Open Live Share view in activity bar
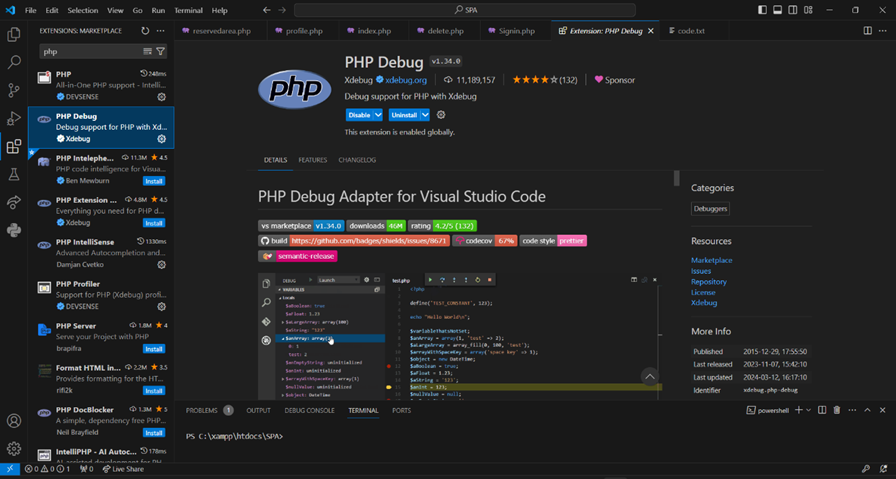 click(x=14, y=202)
